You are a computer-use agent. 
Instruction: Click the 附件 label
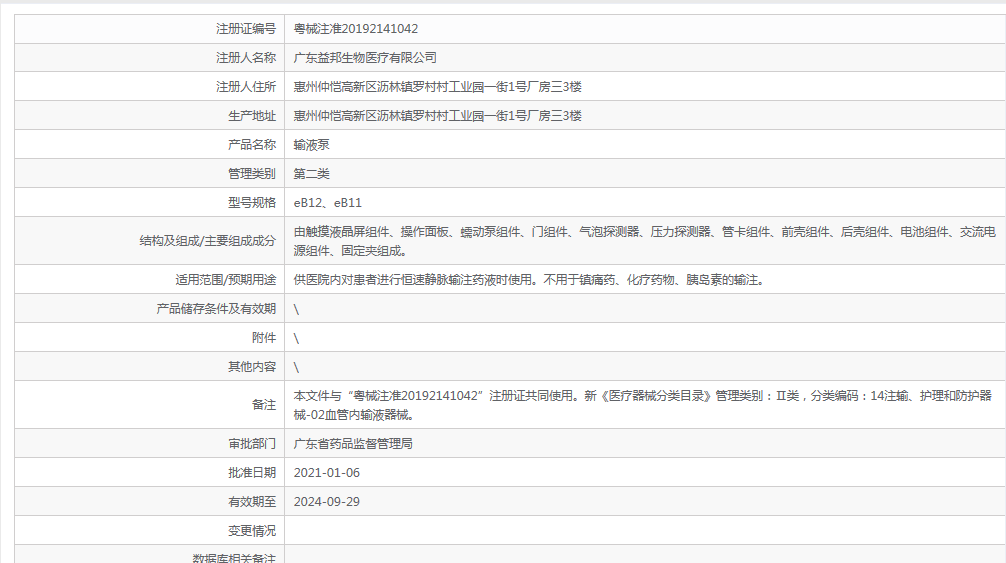[264, 337]
